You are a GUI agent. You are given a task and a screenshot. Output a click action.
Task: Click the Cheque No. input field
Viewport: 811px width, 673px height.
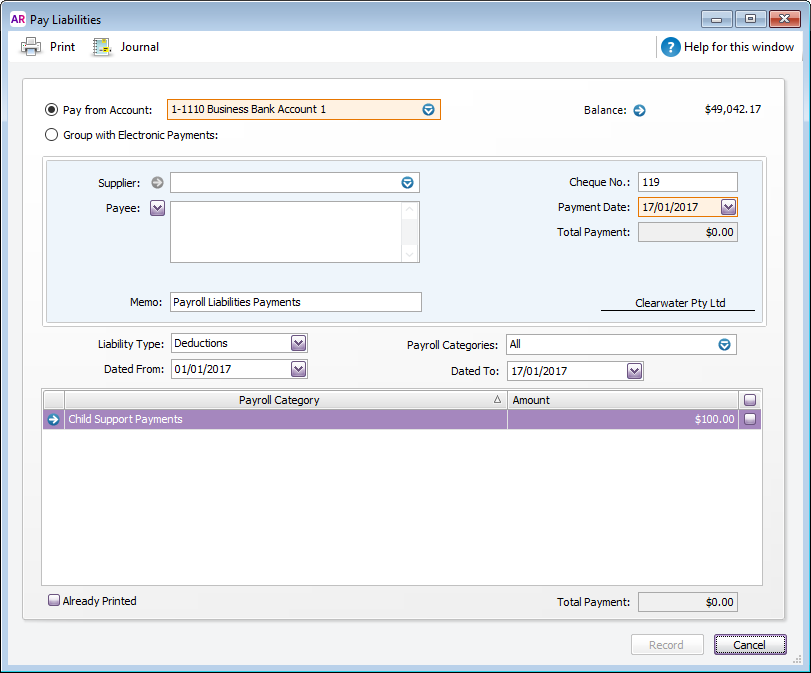click(687, 182)
